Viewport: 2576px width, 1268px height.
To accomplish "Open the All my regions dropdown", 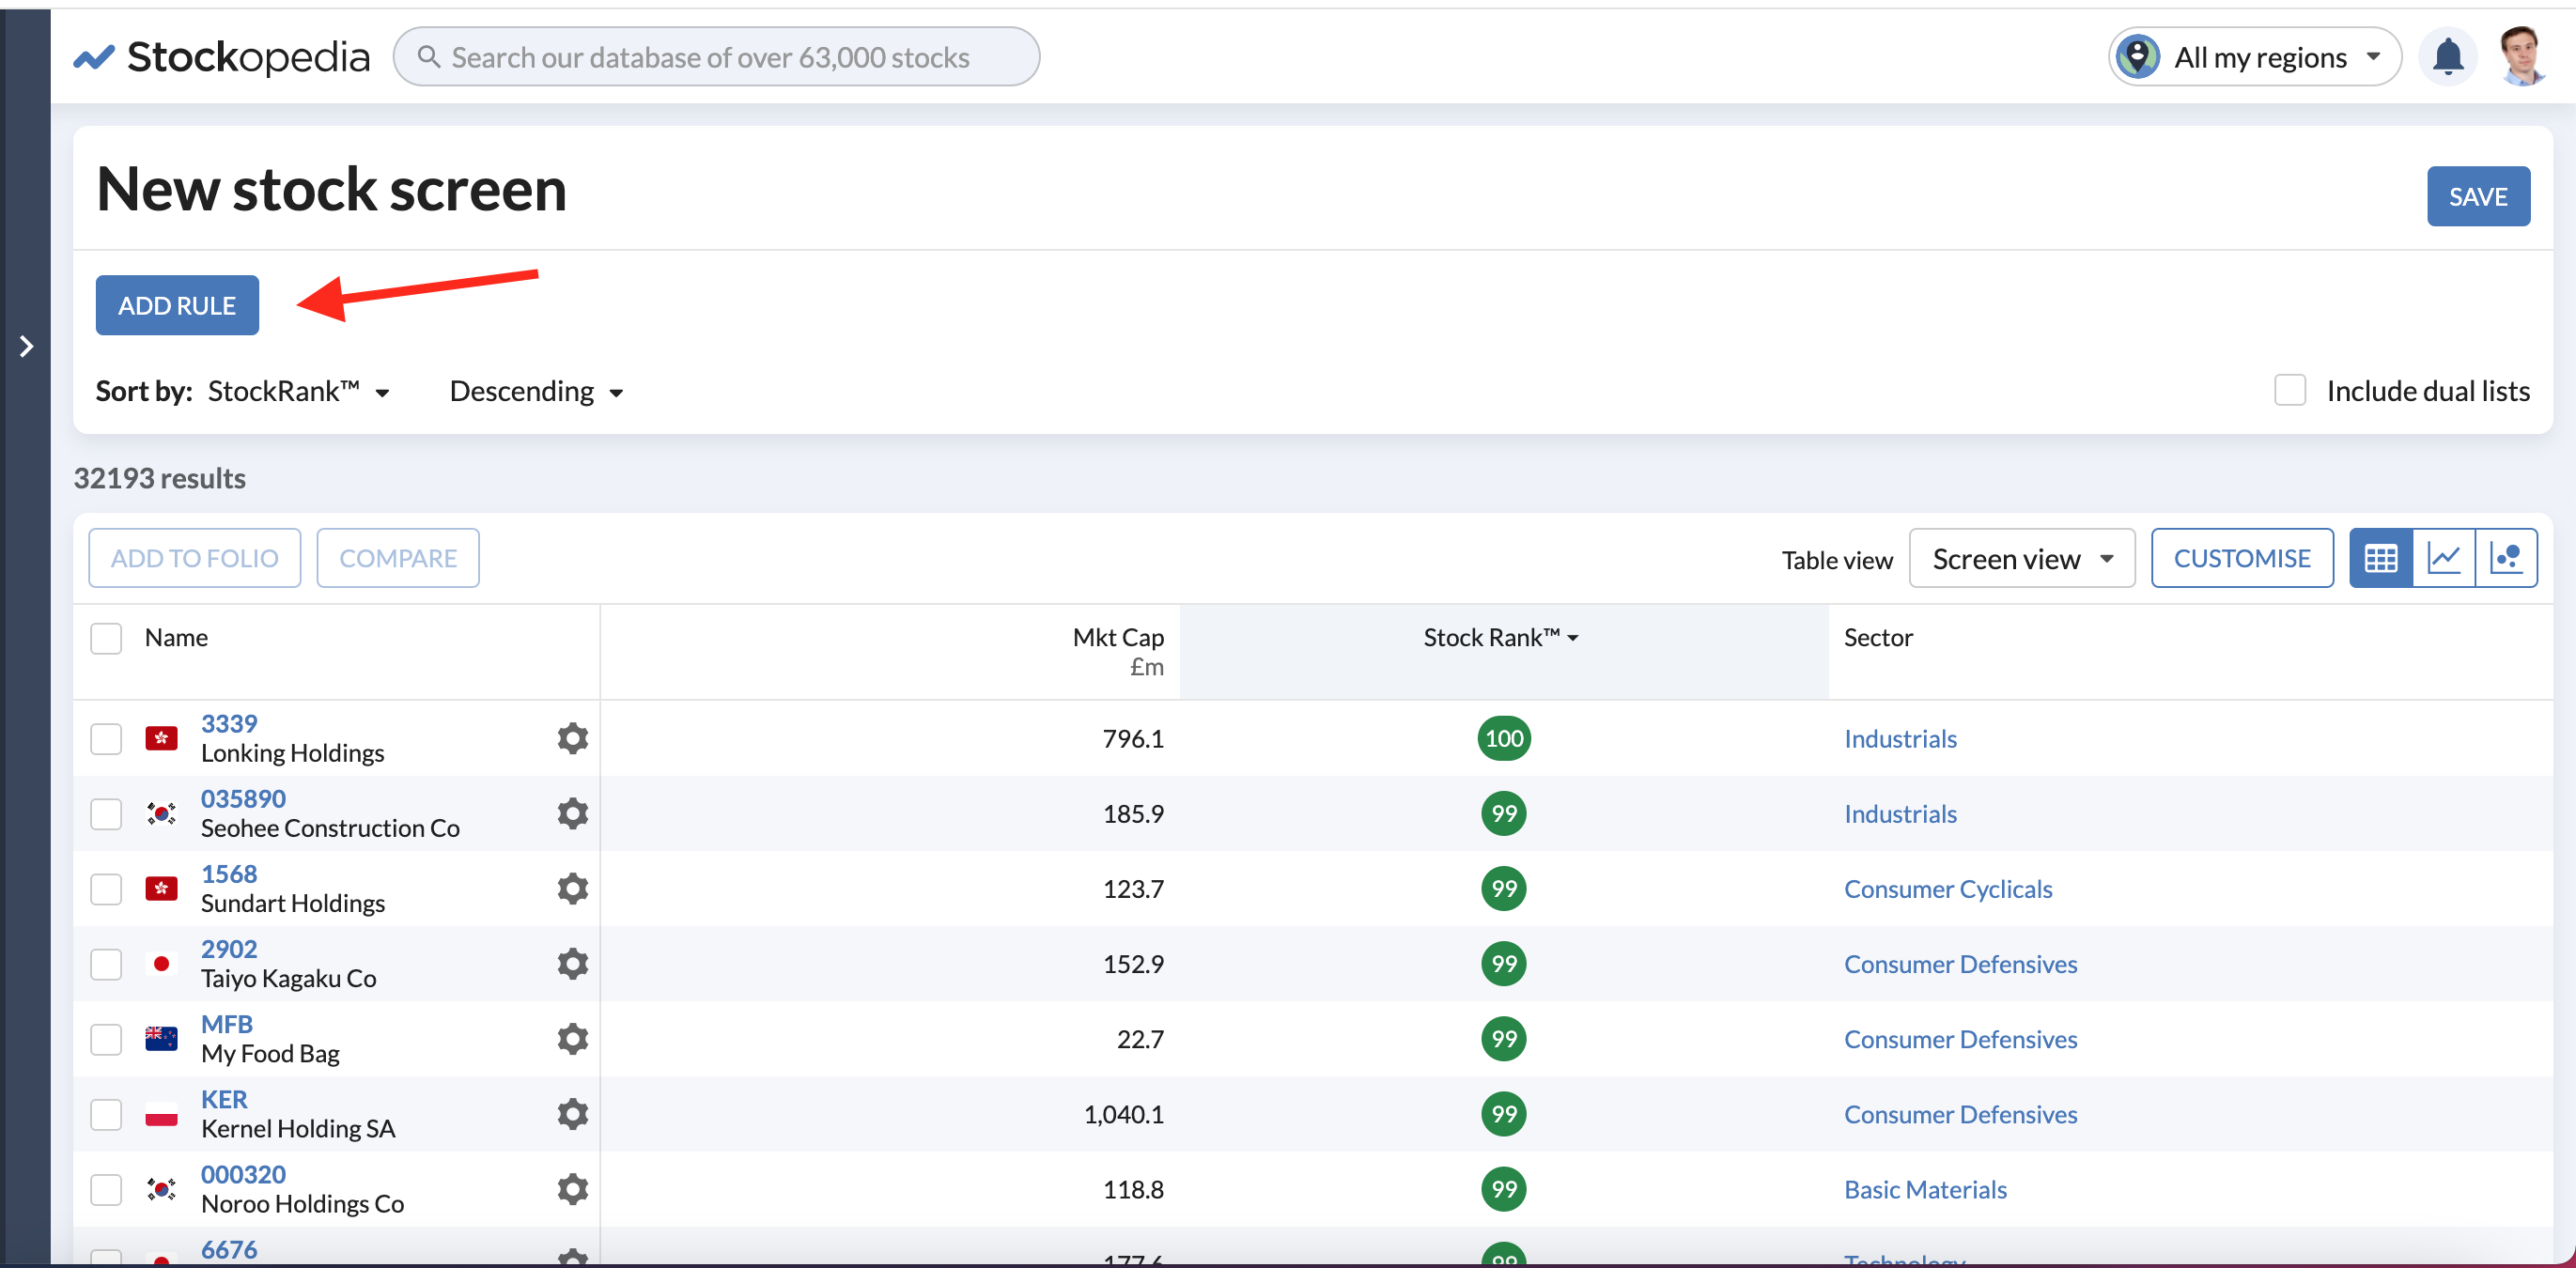I will click(x=2254, y=57).
